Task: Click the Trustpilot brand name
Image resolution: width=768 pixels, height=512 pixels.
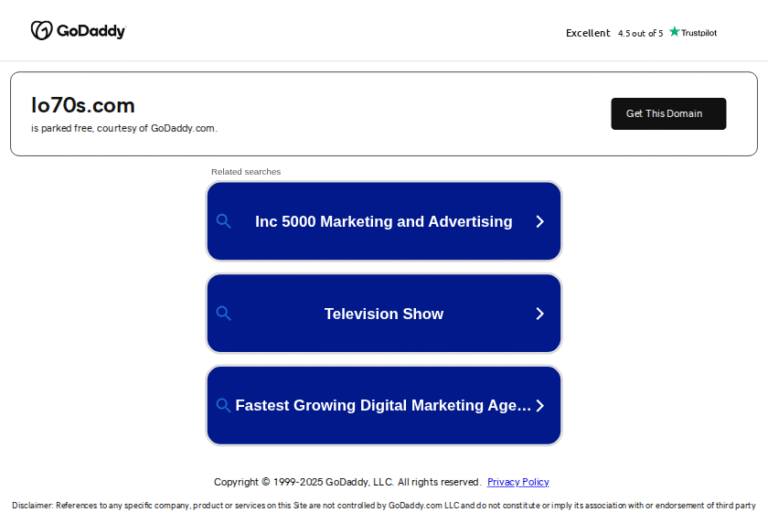Action: [699, 33]
